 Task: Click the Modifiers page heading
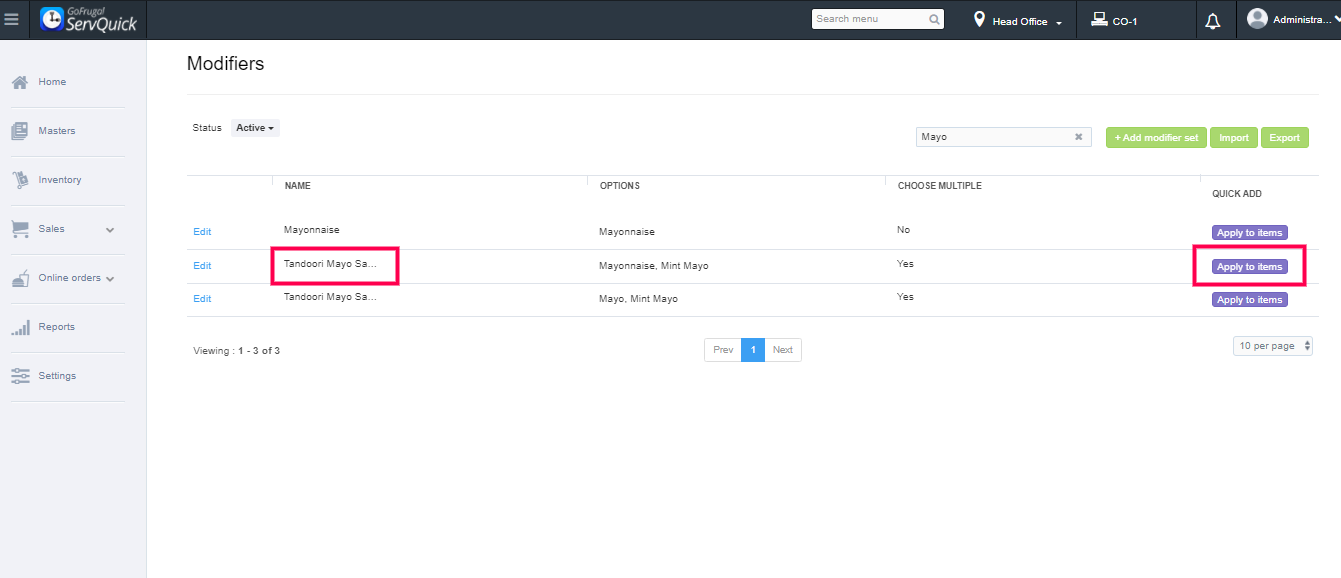[x=225, y=64]
